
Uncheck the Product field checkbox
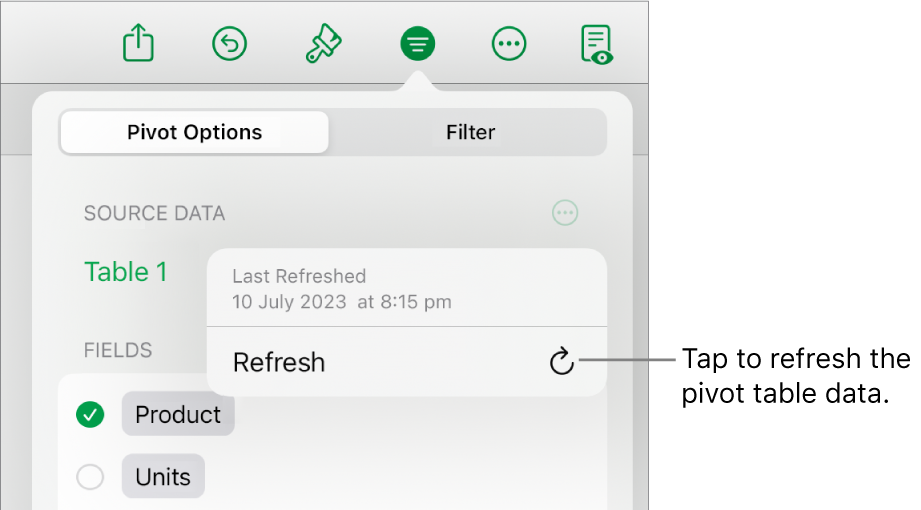tap(91, 415)
